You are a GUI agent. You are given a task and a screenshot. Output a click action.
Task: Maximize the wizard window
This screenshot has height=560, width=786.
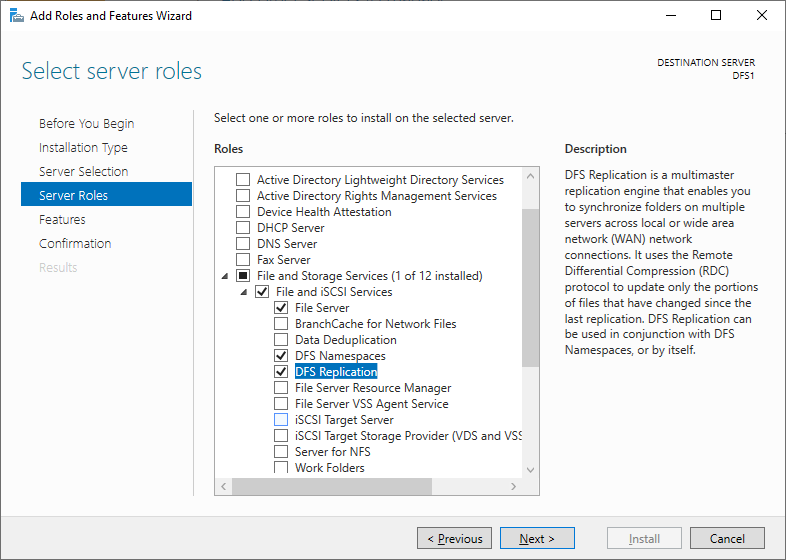tap(716, 16)
